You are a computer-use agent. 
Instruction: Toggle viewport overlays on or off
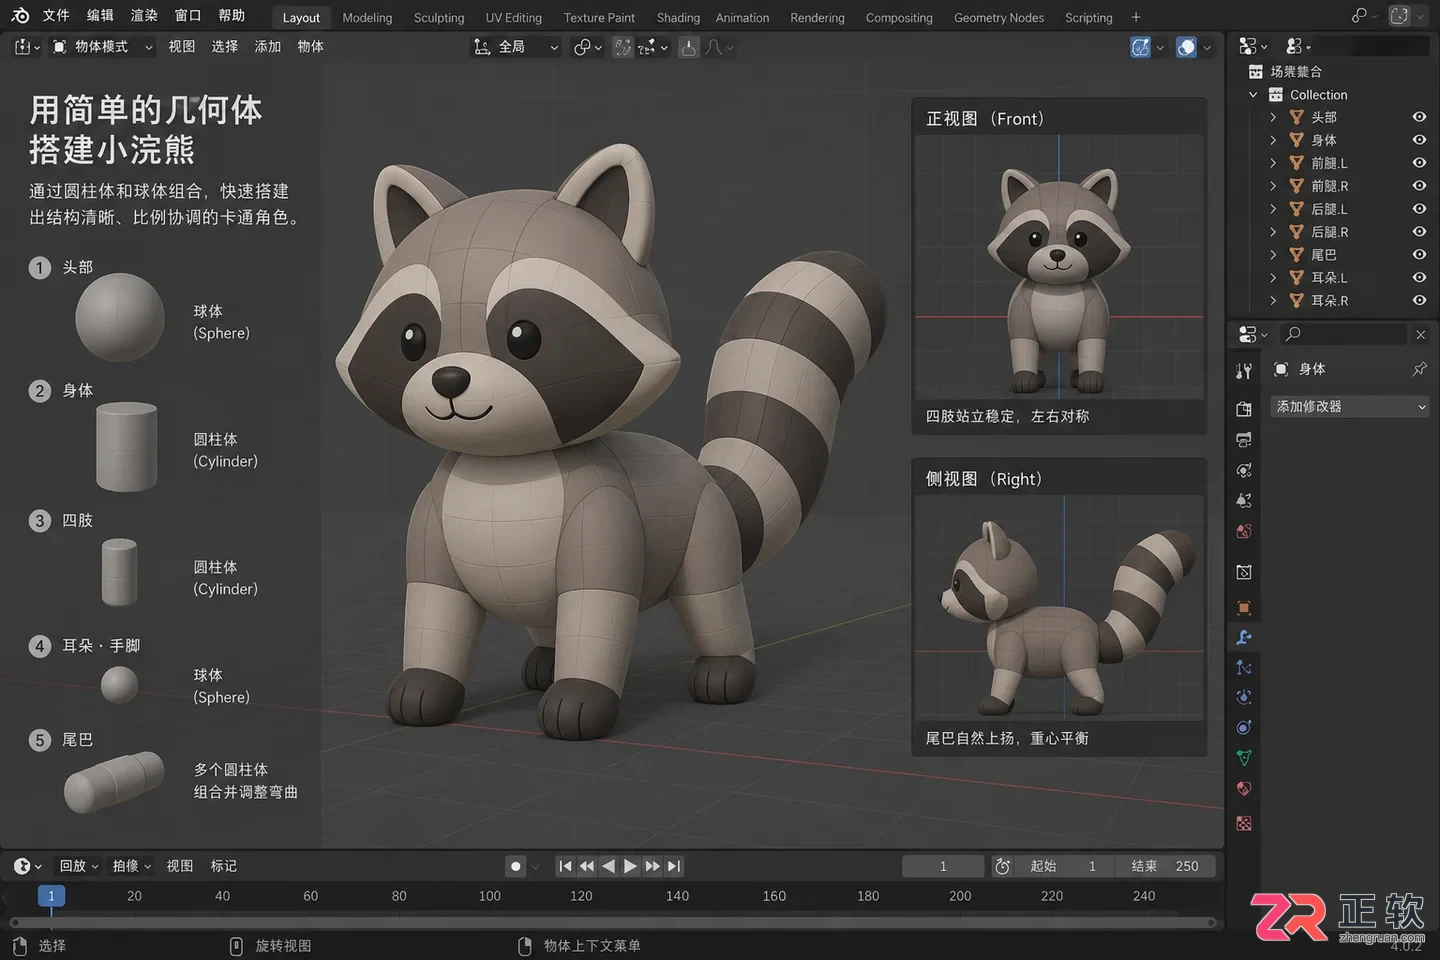pos(1186,47)
